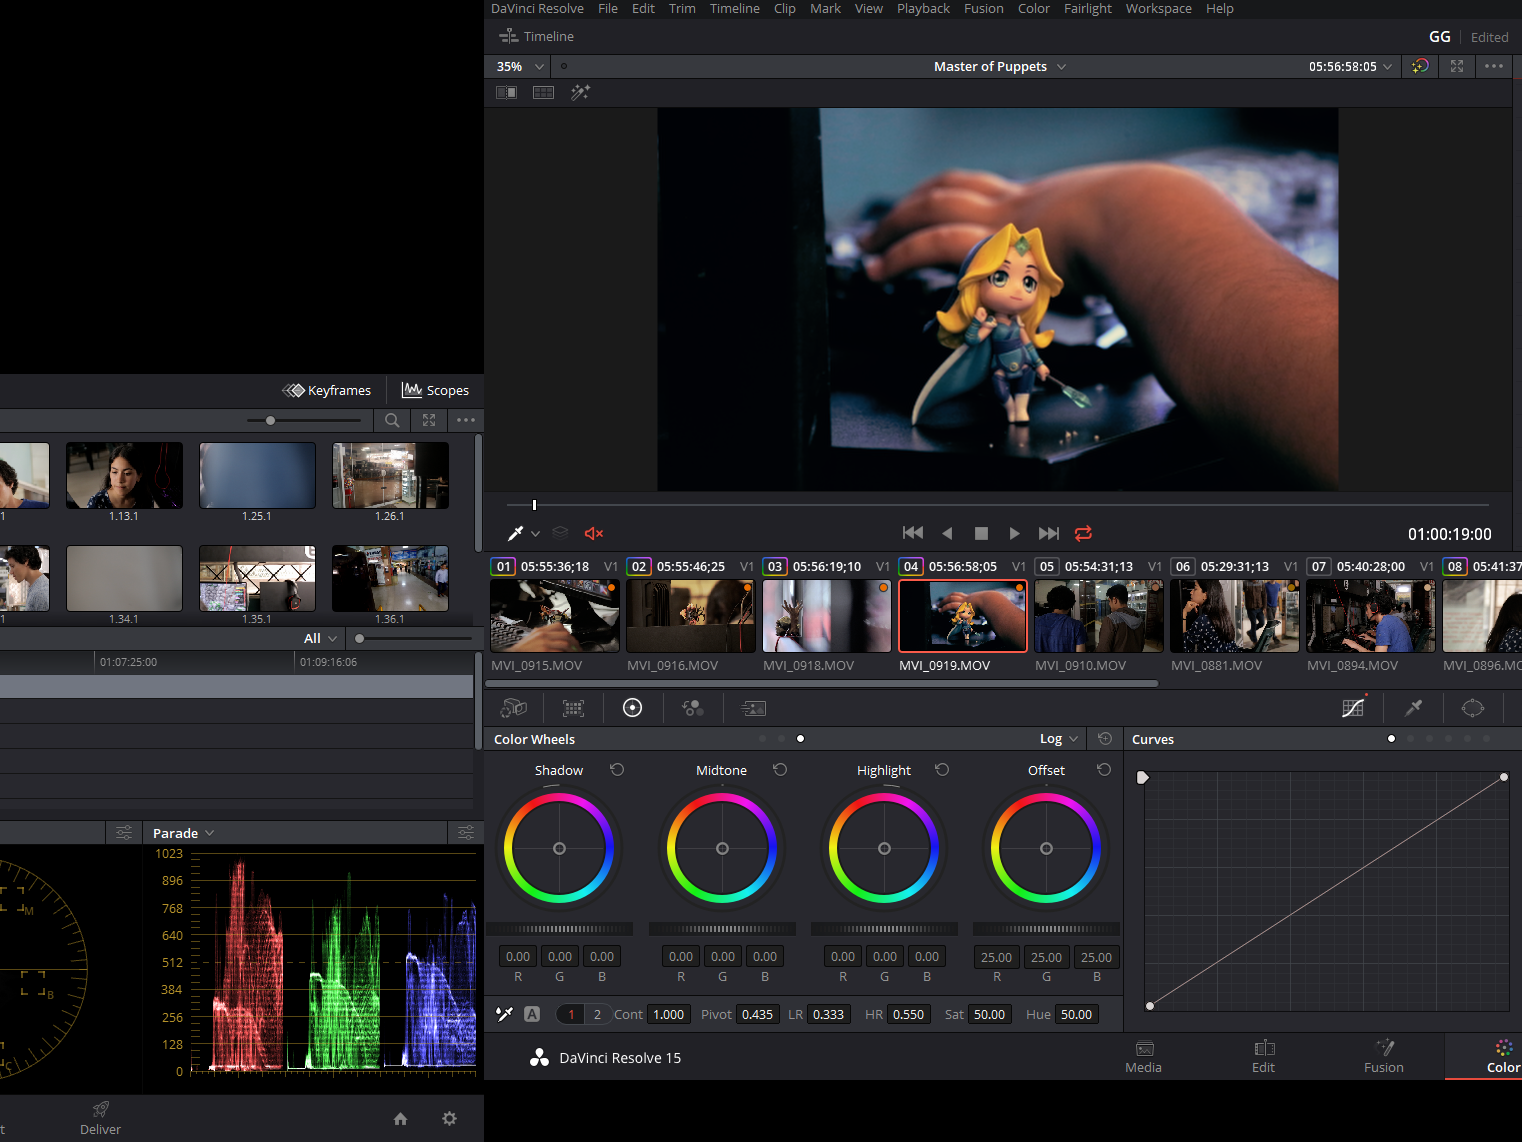Open the Motion Effects palette icon
The width and height of the screenshot is (1522, 1142).
tap(753, 708)
